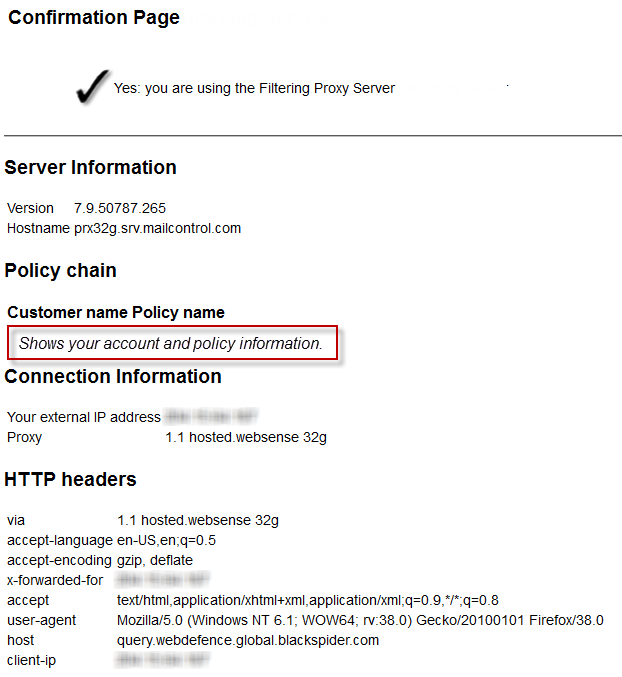622x677 pixels.
Task: Click hostname prx32g.srv.mailcontrol.com
Action: click(x=158, y=228)
